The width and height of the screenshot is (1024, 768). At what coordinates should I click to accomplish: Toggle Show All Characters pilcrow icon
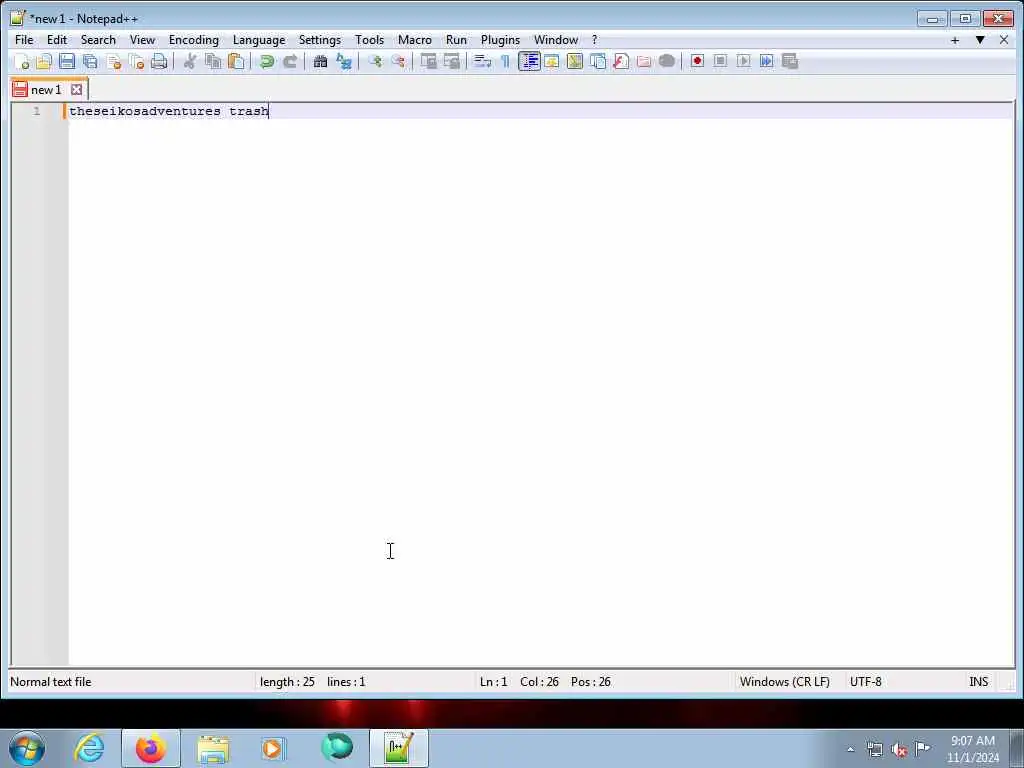505,61
